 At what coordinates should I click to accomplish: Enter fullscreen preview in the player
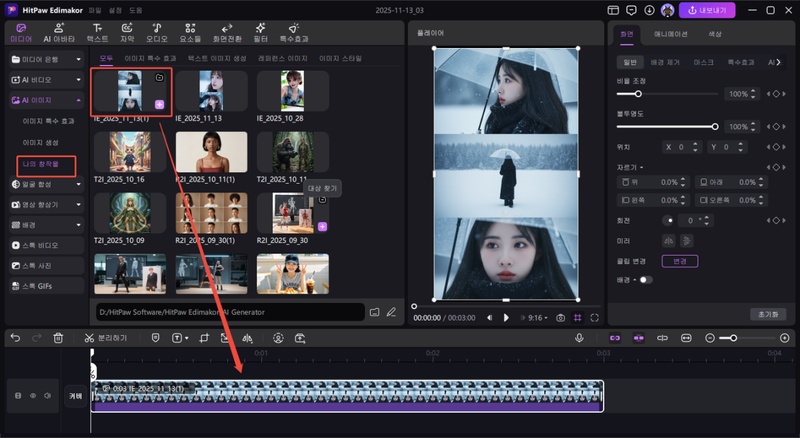(x=595, y=317)
